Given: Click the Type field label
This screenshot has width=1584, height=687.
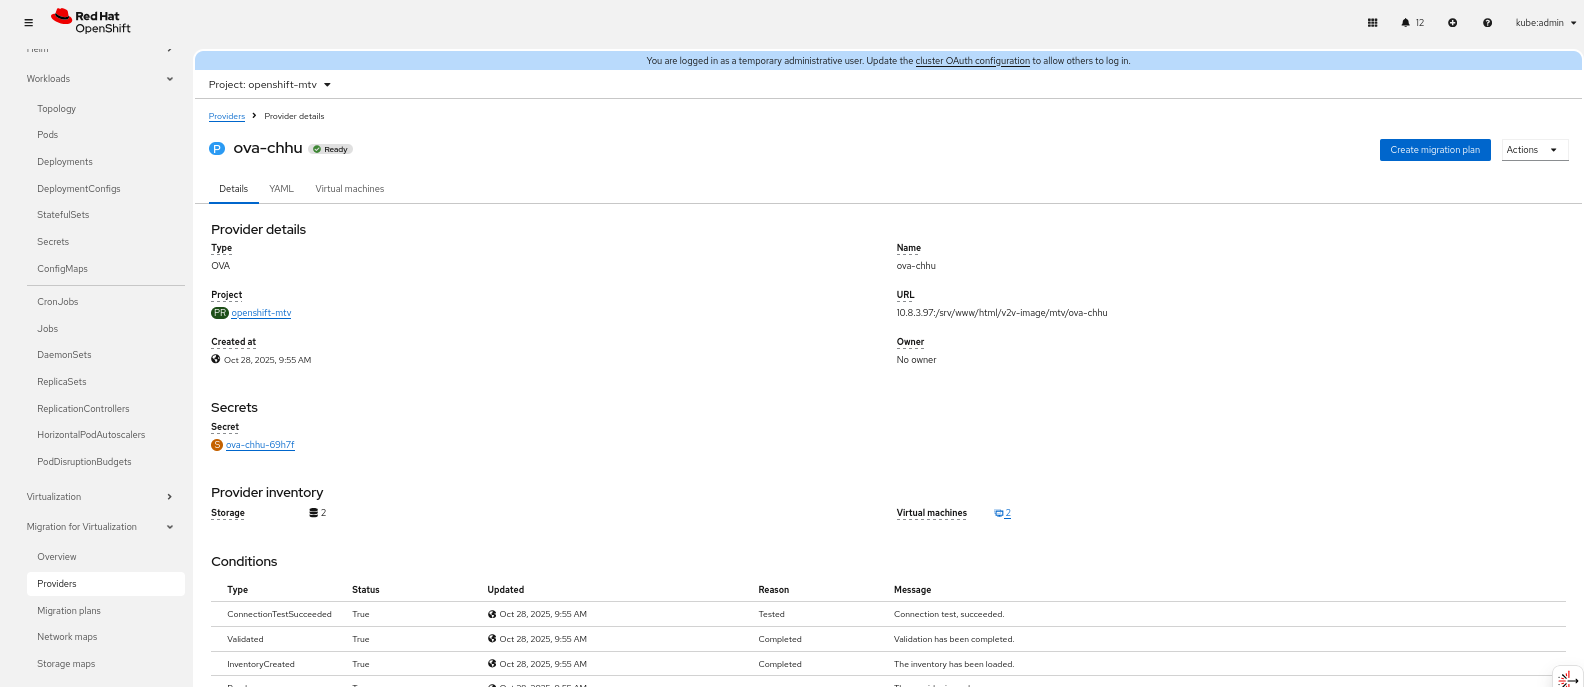Looking at the screenshot, I should click(221, 248).
